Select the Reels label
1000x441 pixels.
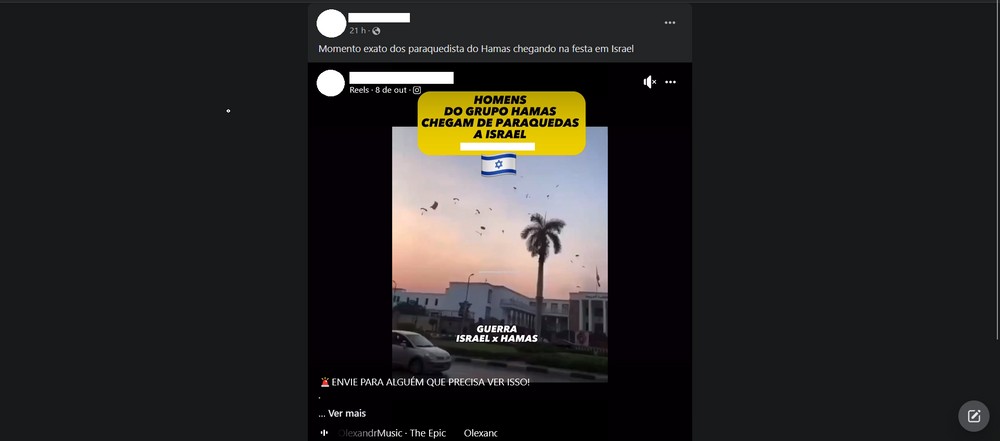(360, 90)
